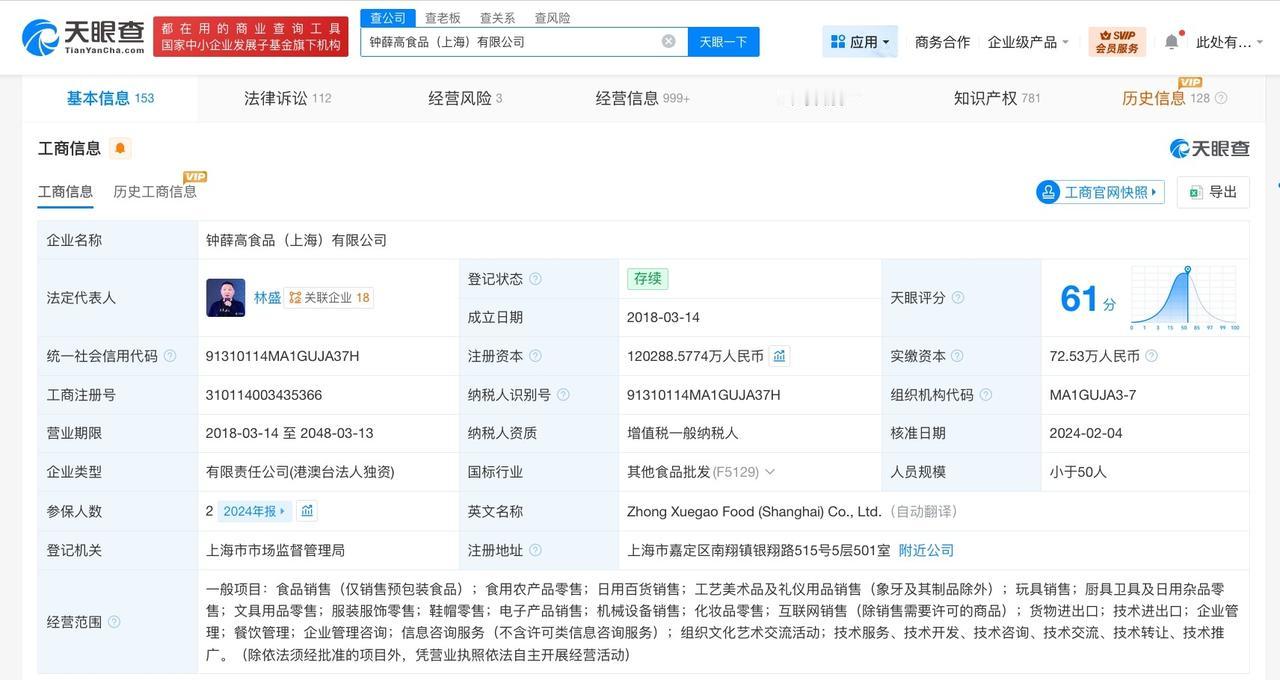
Task: Select the 查公司 search tab
Action: [x=388, y=18]
